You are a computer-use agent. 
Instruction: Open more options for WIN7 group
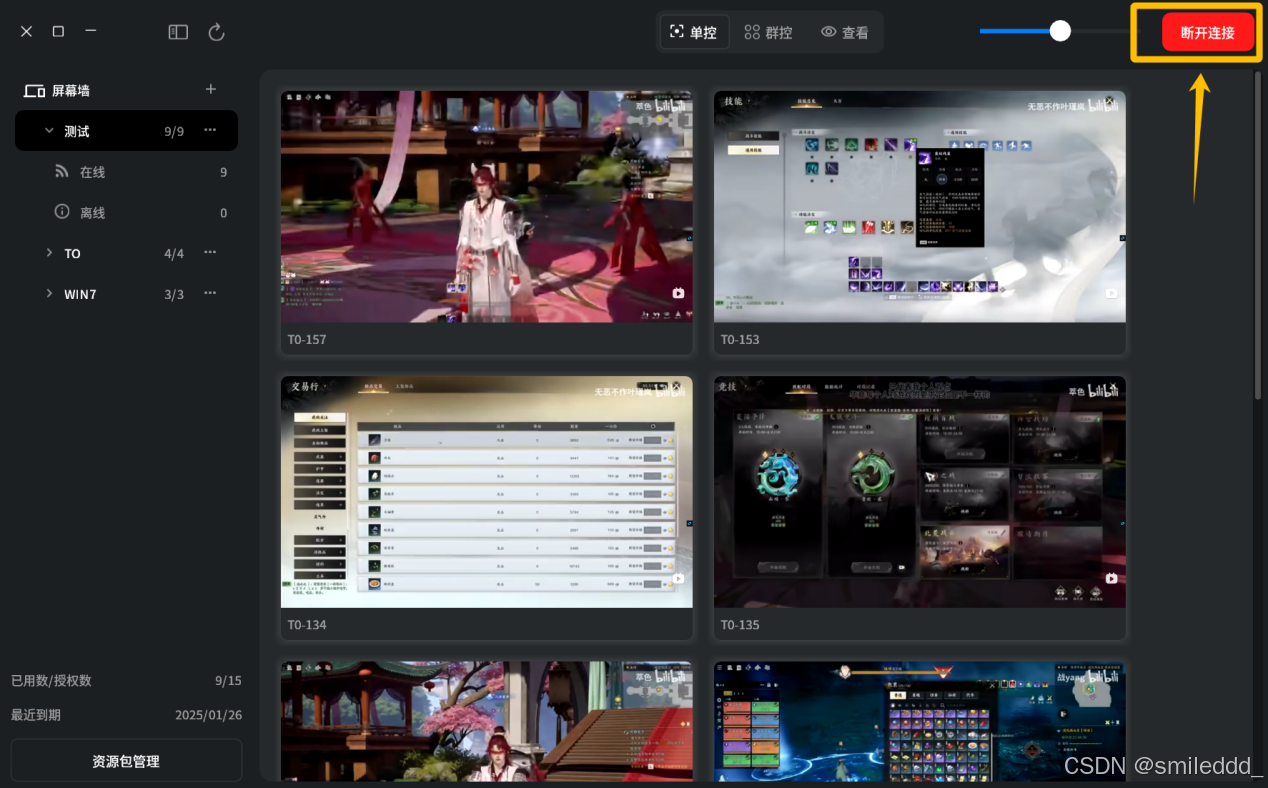pyautogui.click(x=210, y=293)
